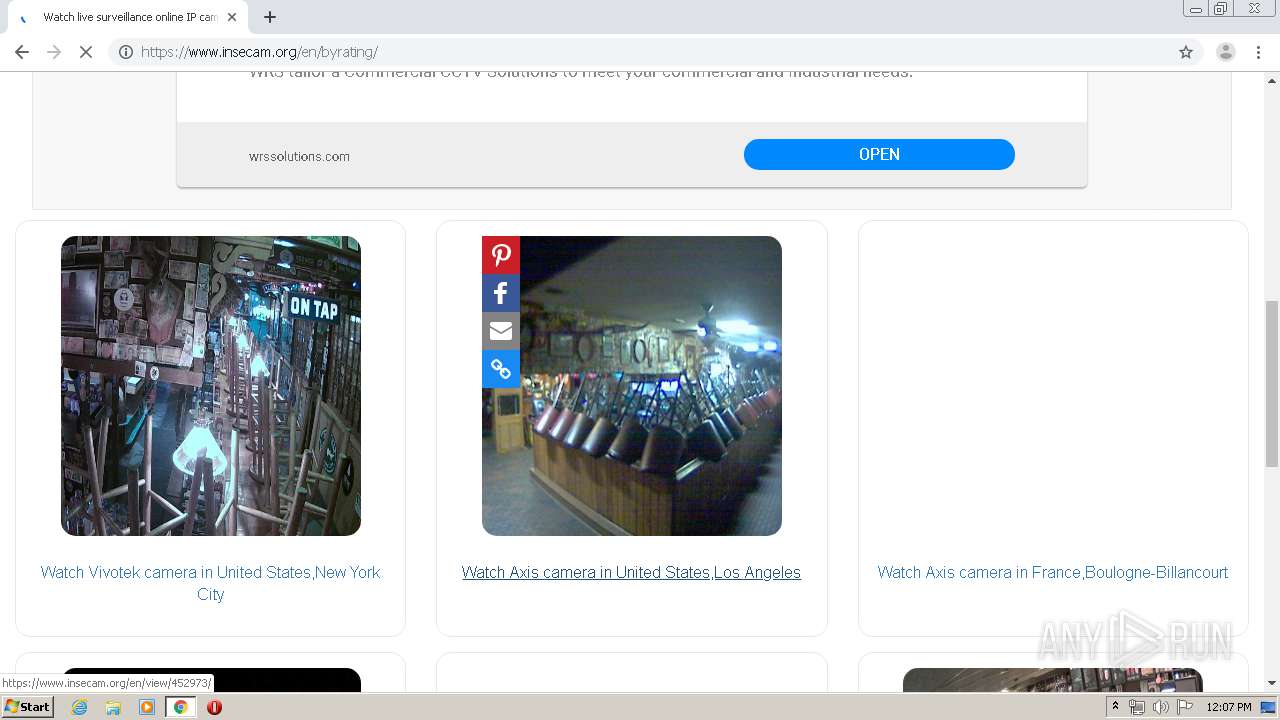Open 'Watch Axis camera in United States, Los Angeles' link
Viewport: 1280px width, 720px height.
click(x=631, y=572)
